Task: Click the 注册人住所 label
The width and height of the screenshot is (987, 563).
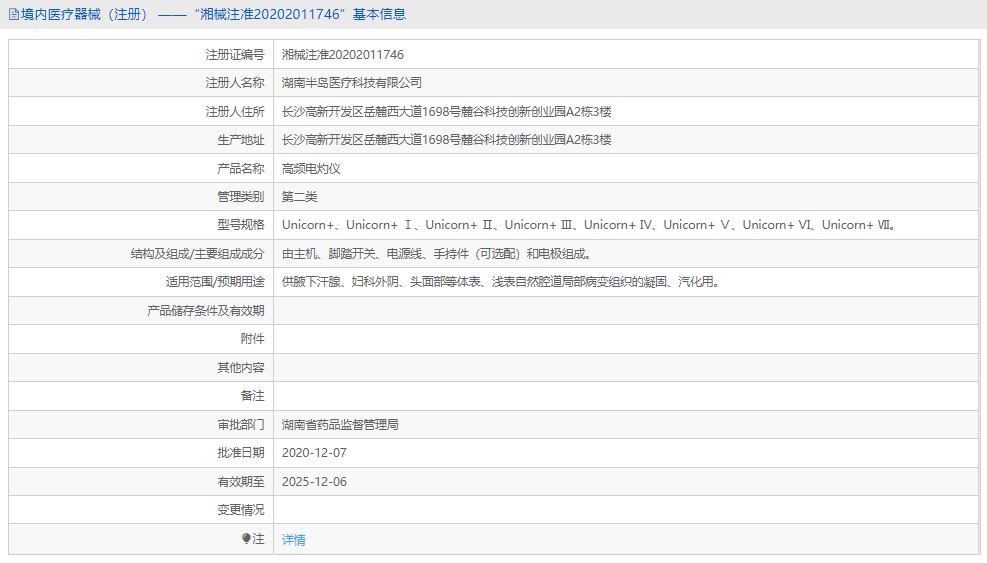Action: click(235, 112)
